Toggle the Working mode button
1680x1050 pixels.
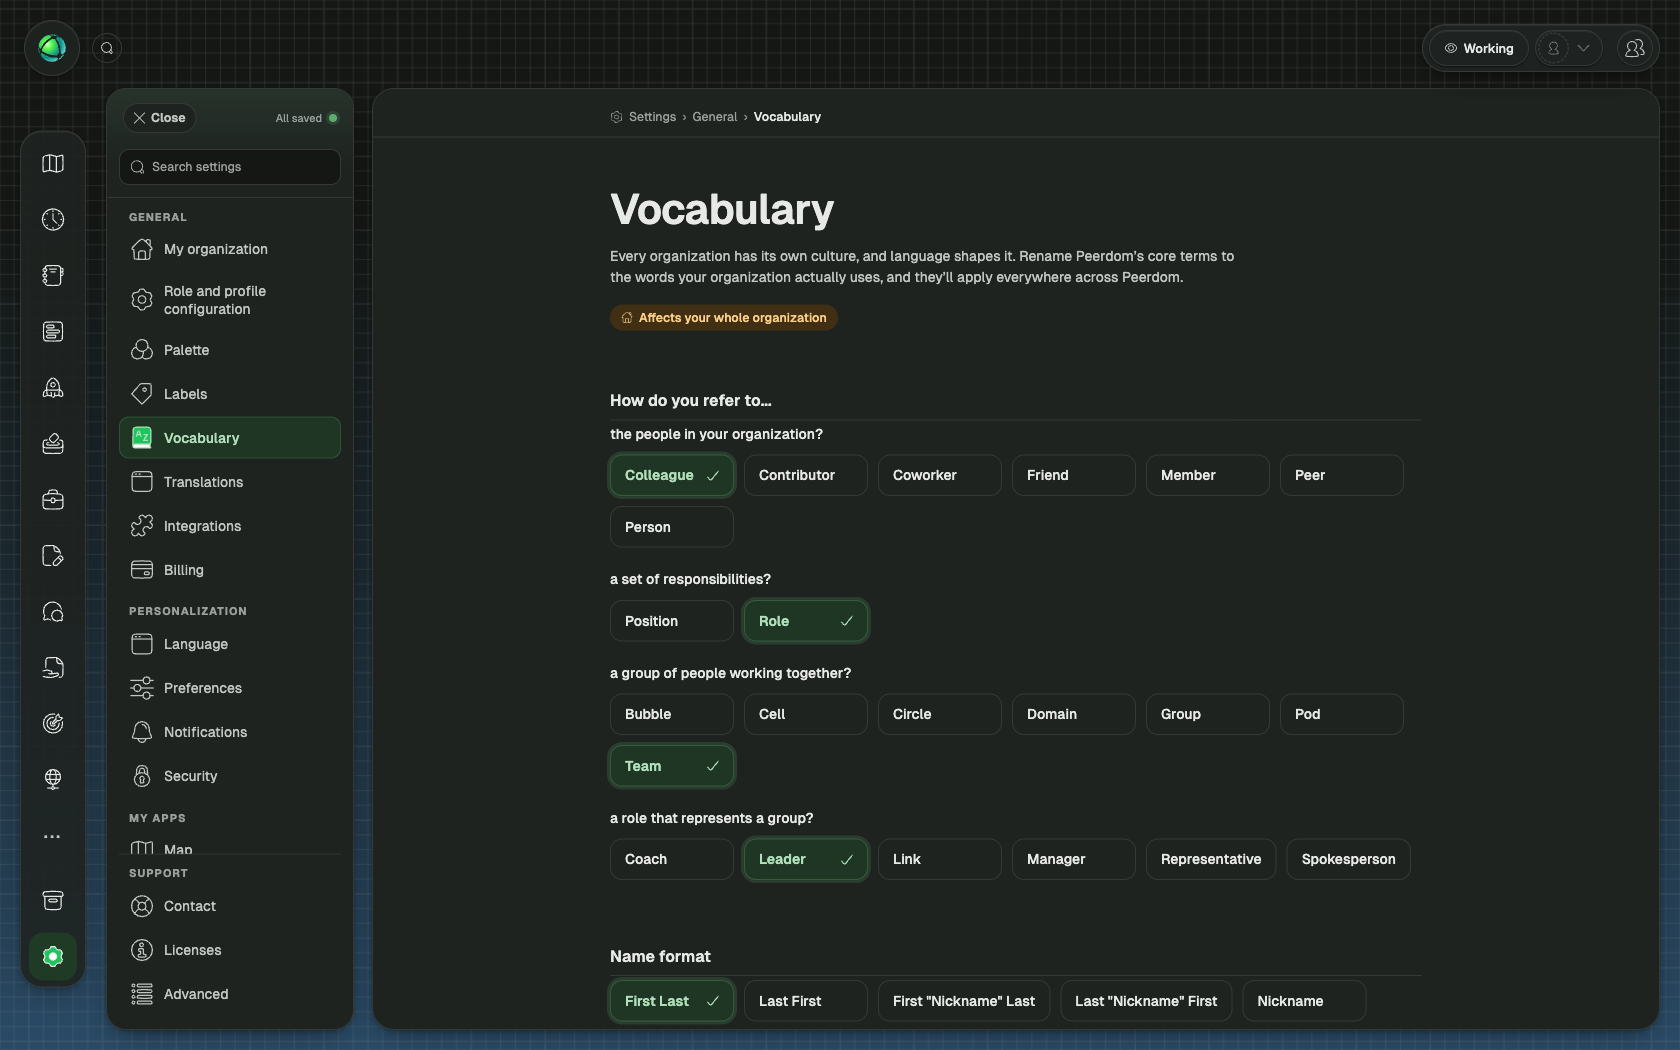click(1478, 48)
